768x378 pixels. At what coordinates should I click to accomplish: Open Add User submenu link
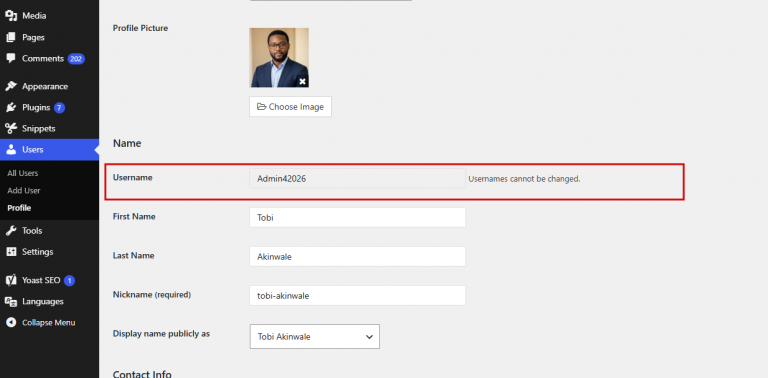tap(24, 190)
